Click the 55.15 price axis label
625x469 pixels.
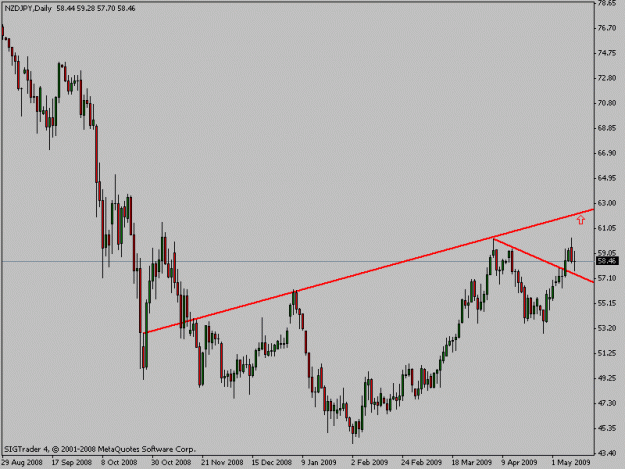(x=607, y=303)
